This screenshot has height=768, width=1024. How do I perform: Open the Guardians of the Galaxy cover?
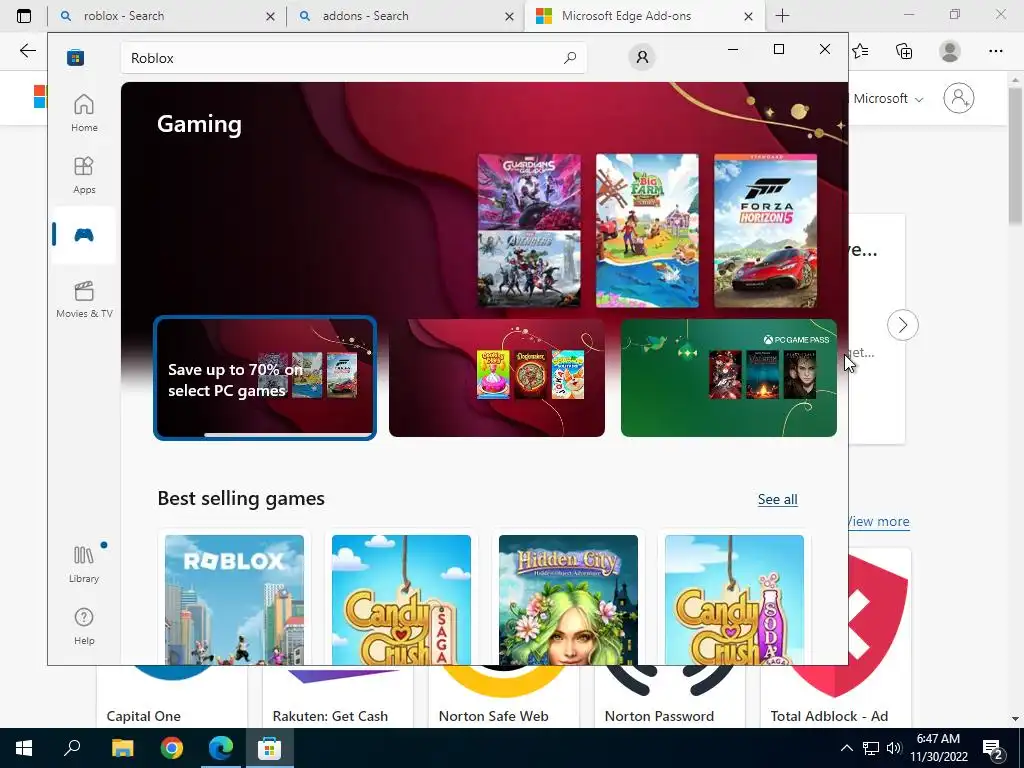tap(529, 192)
